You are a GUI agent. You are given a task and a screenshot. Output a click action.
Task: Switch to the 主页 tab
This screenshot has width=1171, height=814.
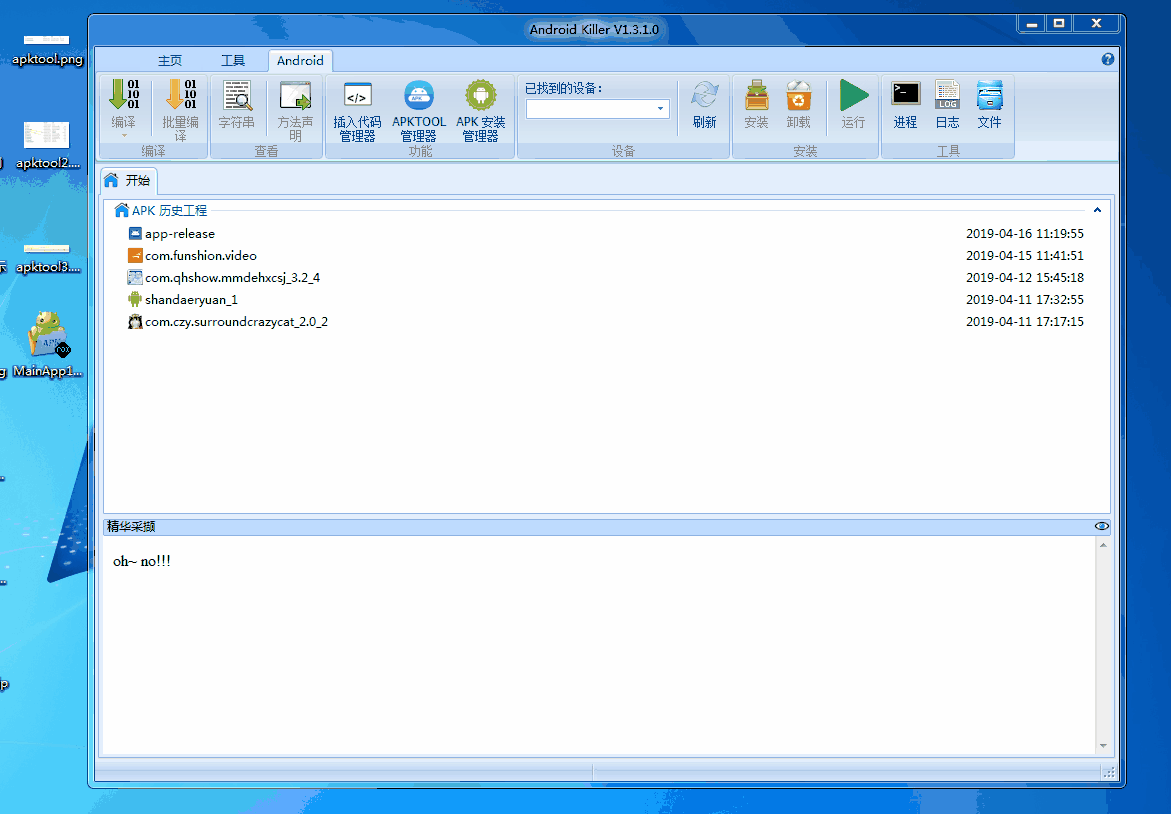tap(169, 60)
